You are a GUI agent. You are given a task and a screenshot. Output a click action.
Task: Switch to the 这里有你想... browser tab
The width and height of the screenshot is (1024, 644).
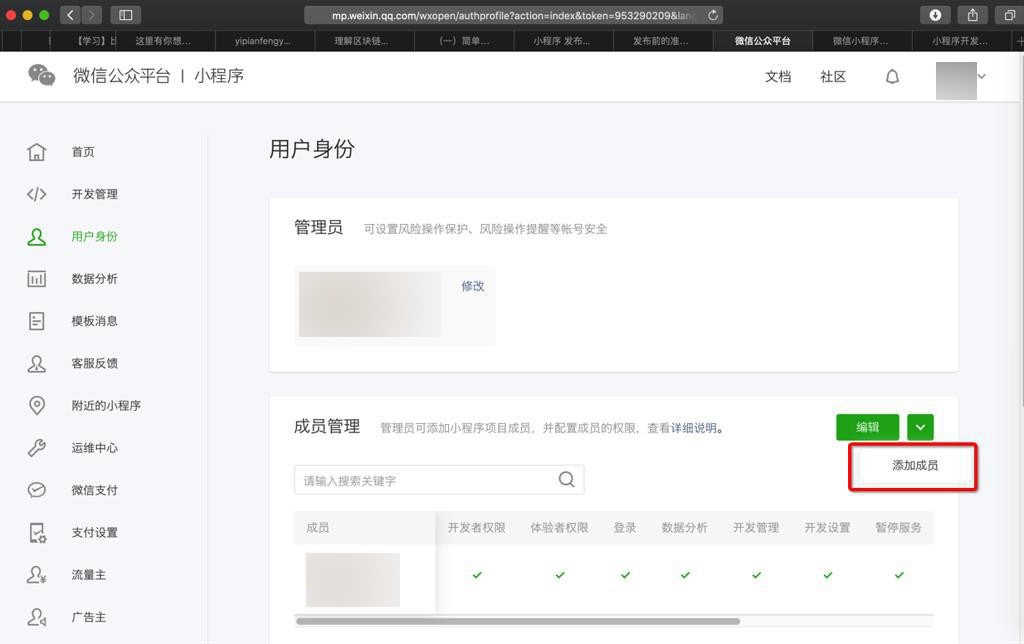point(163,40)
